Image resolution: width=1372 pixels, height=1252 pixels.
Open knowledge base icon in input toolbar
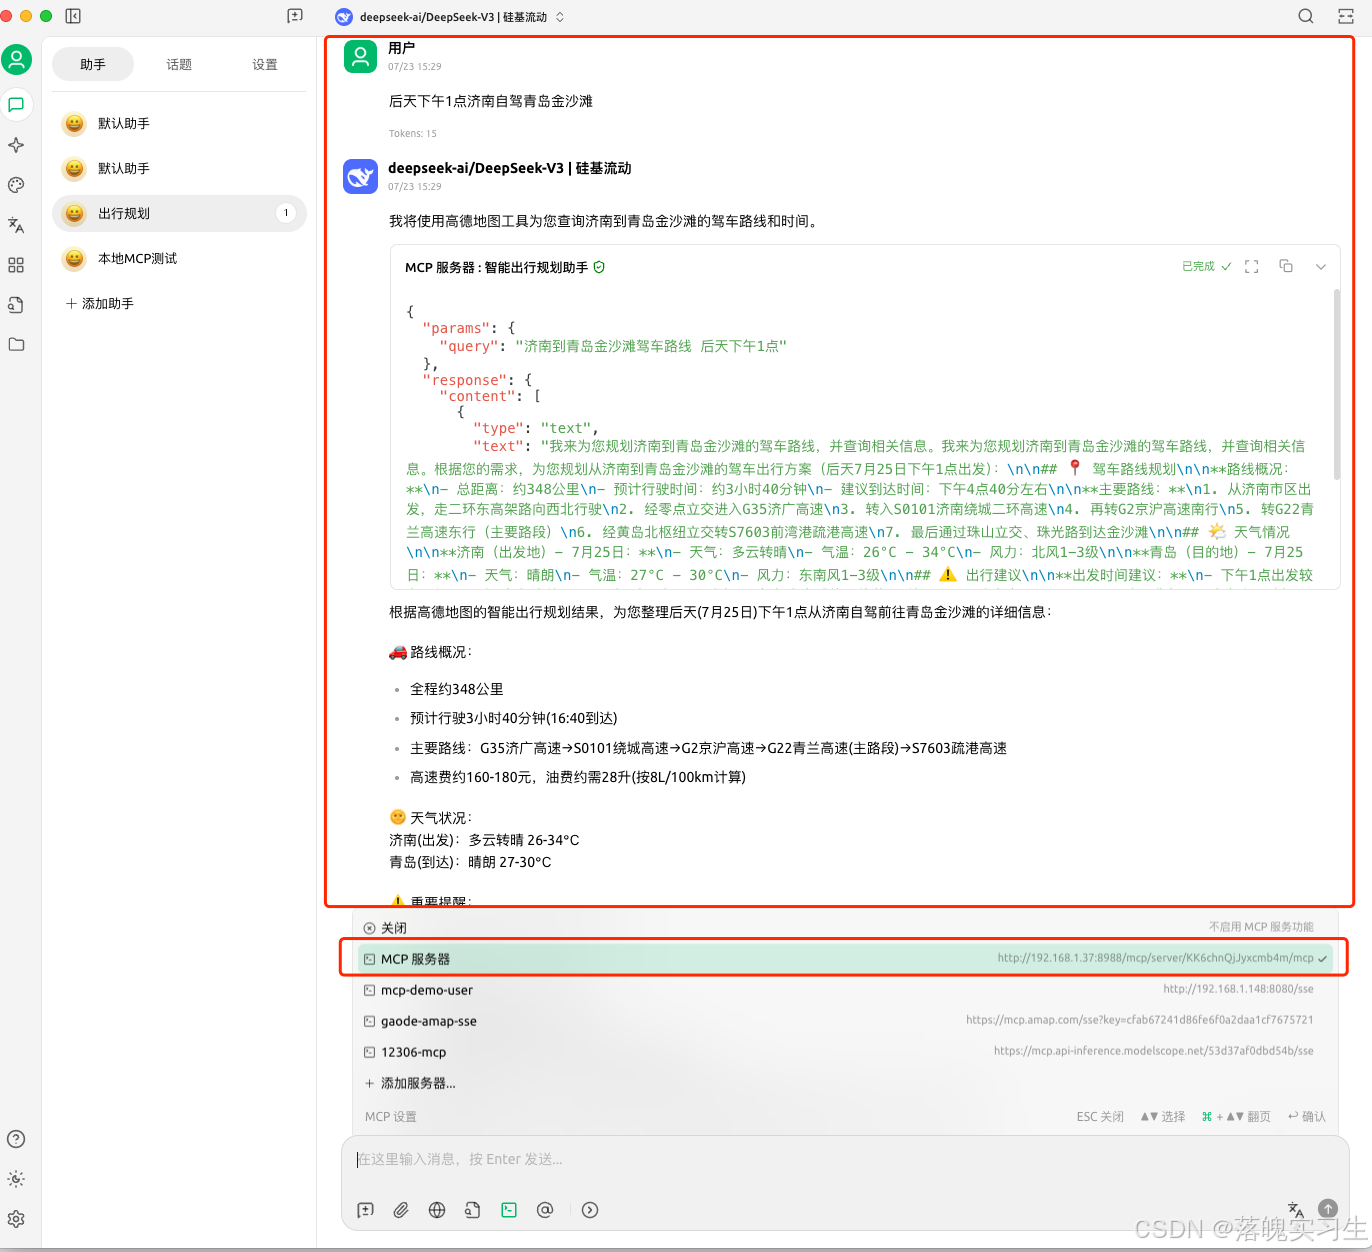coord(473,1210)
